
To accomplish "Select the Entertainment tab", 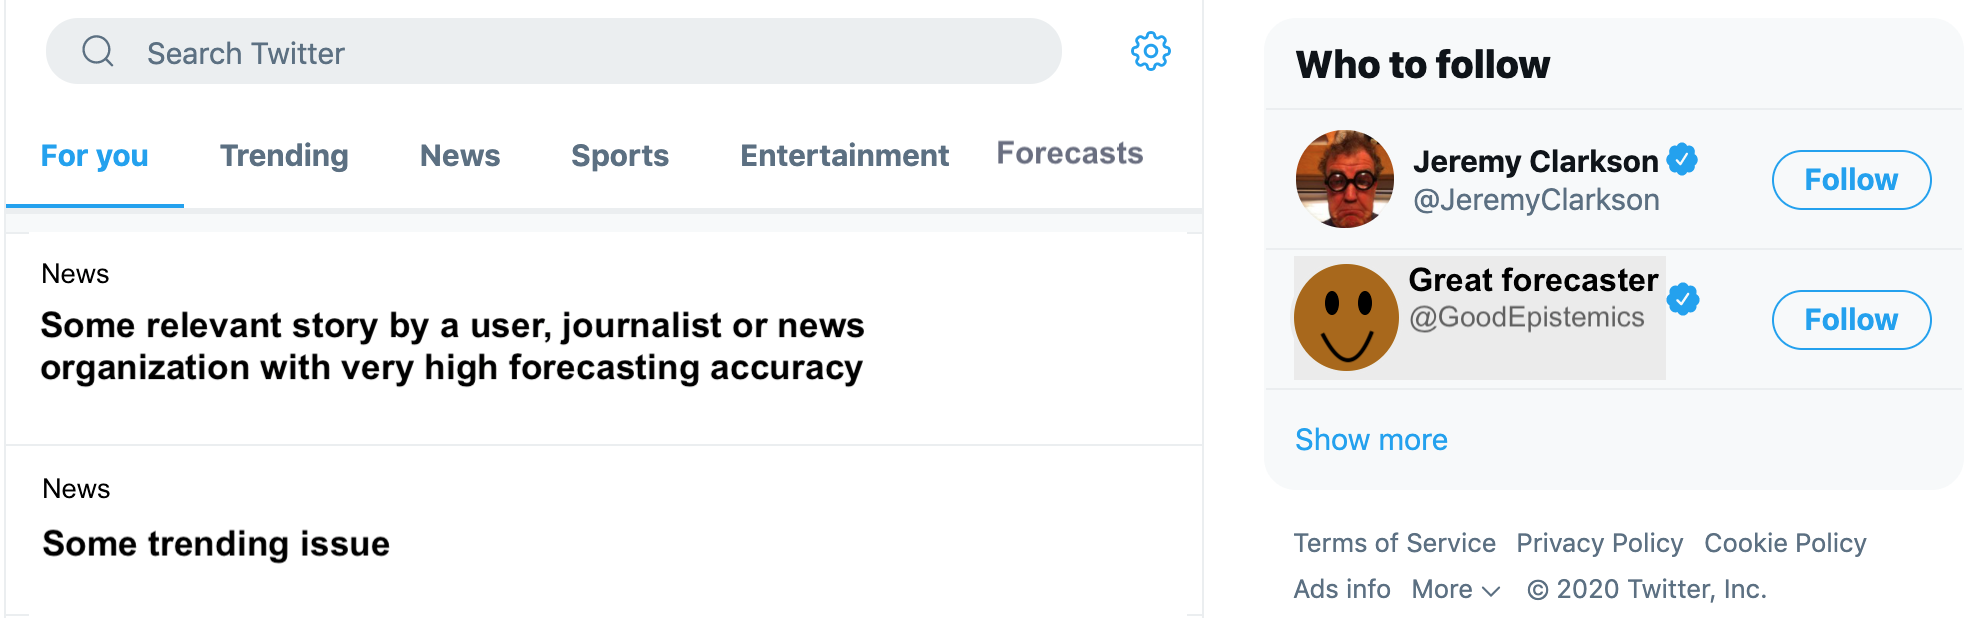I will (844, 156).
